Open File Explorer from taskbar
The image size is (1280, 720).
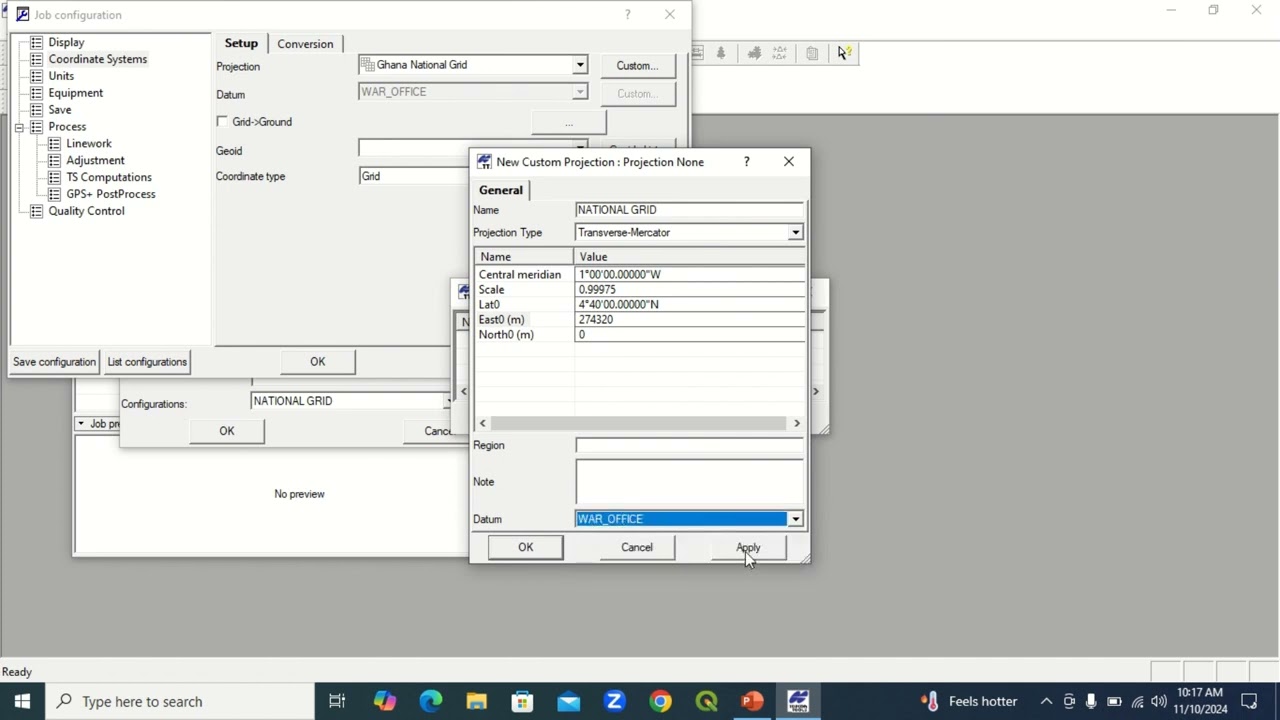tap(476, 701)
